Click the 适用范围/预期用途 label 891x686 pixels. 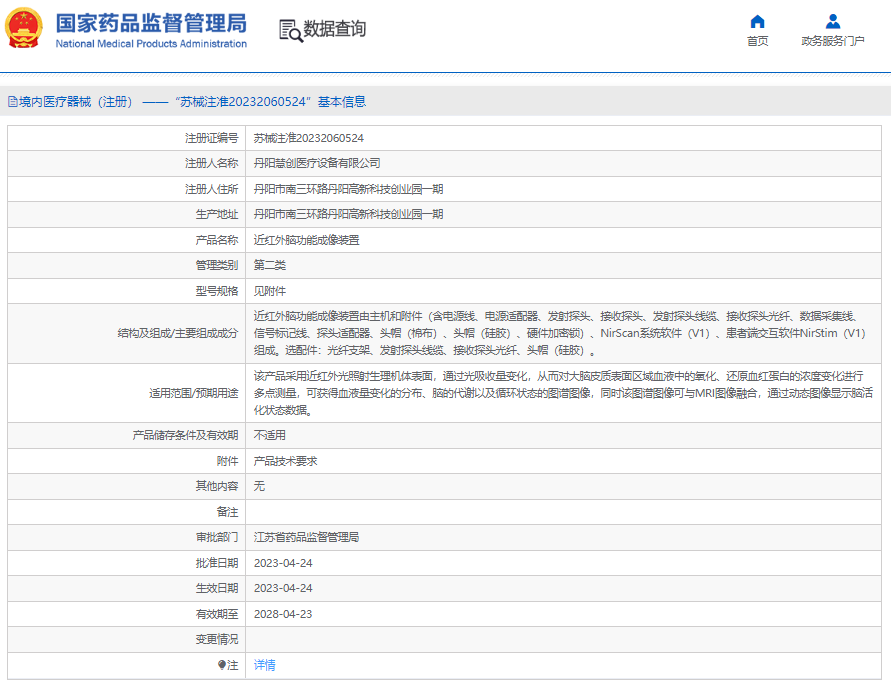[193, 393]
